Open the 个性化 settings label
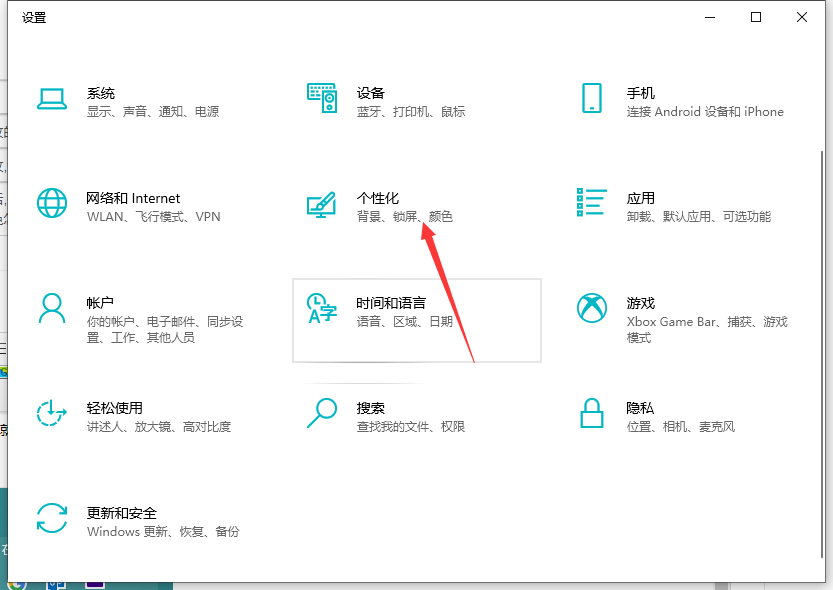The width and height of the screenshot is (833, 590). click(x=378, y=198)
